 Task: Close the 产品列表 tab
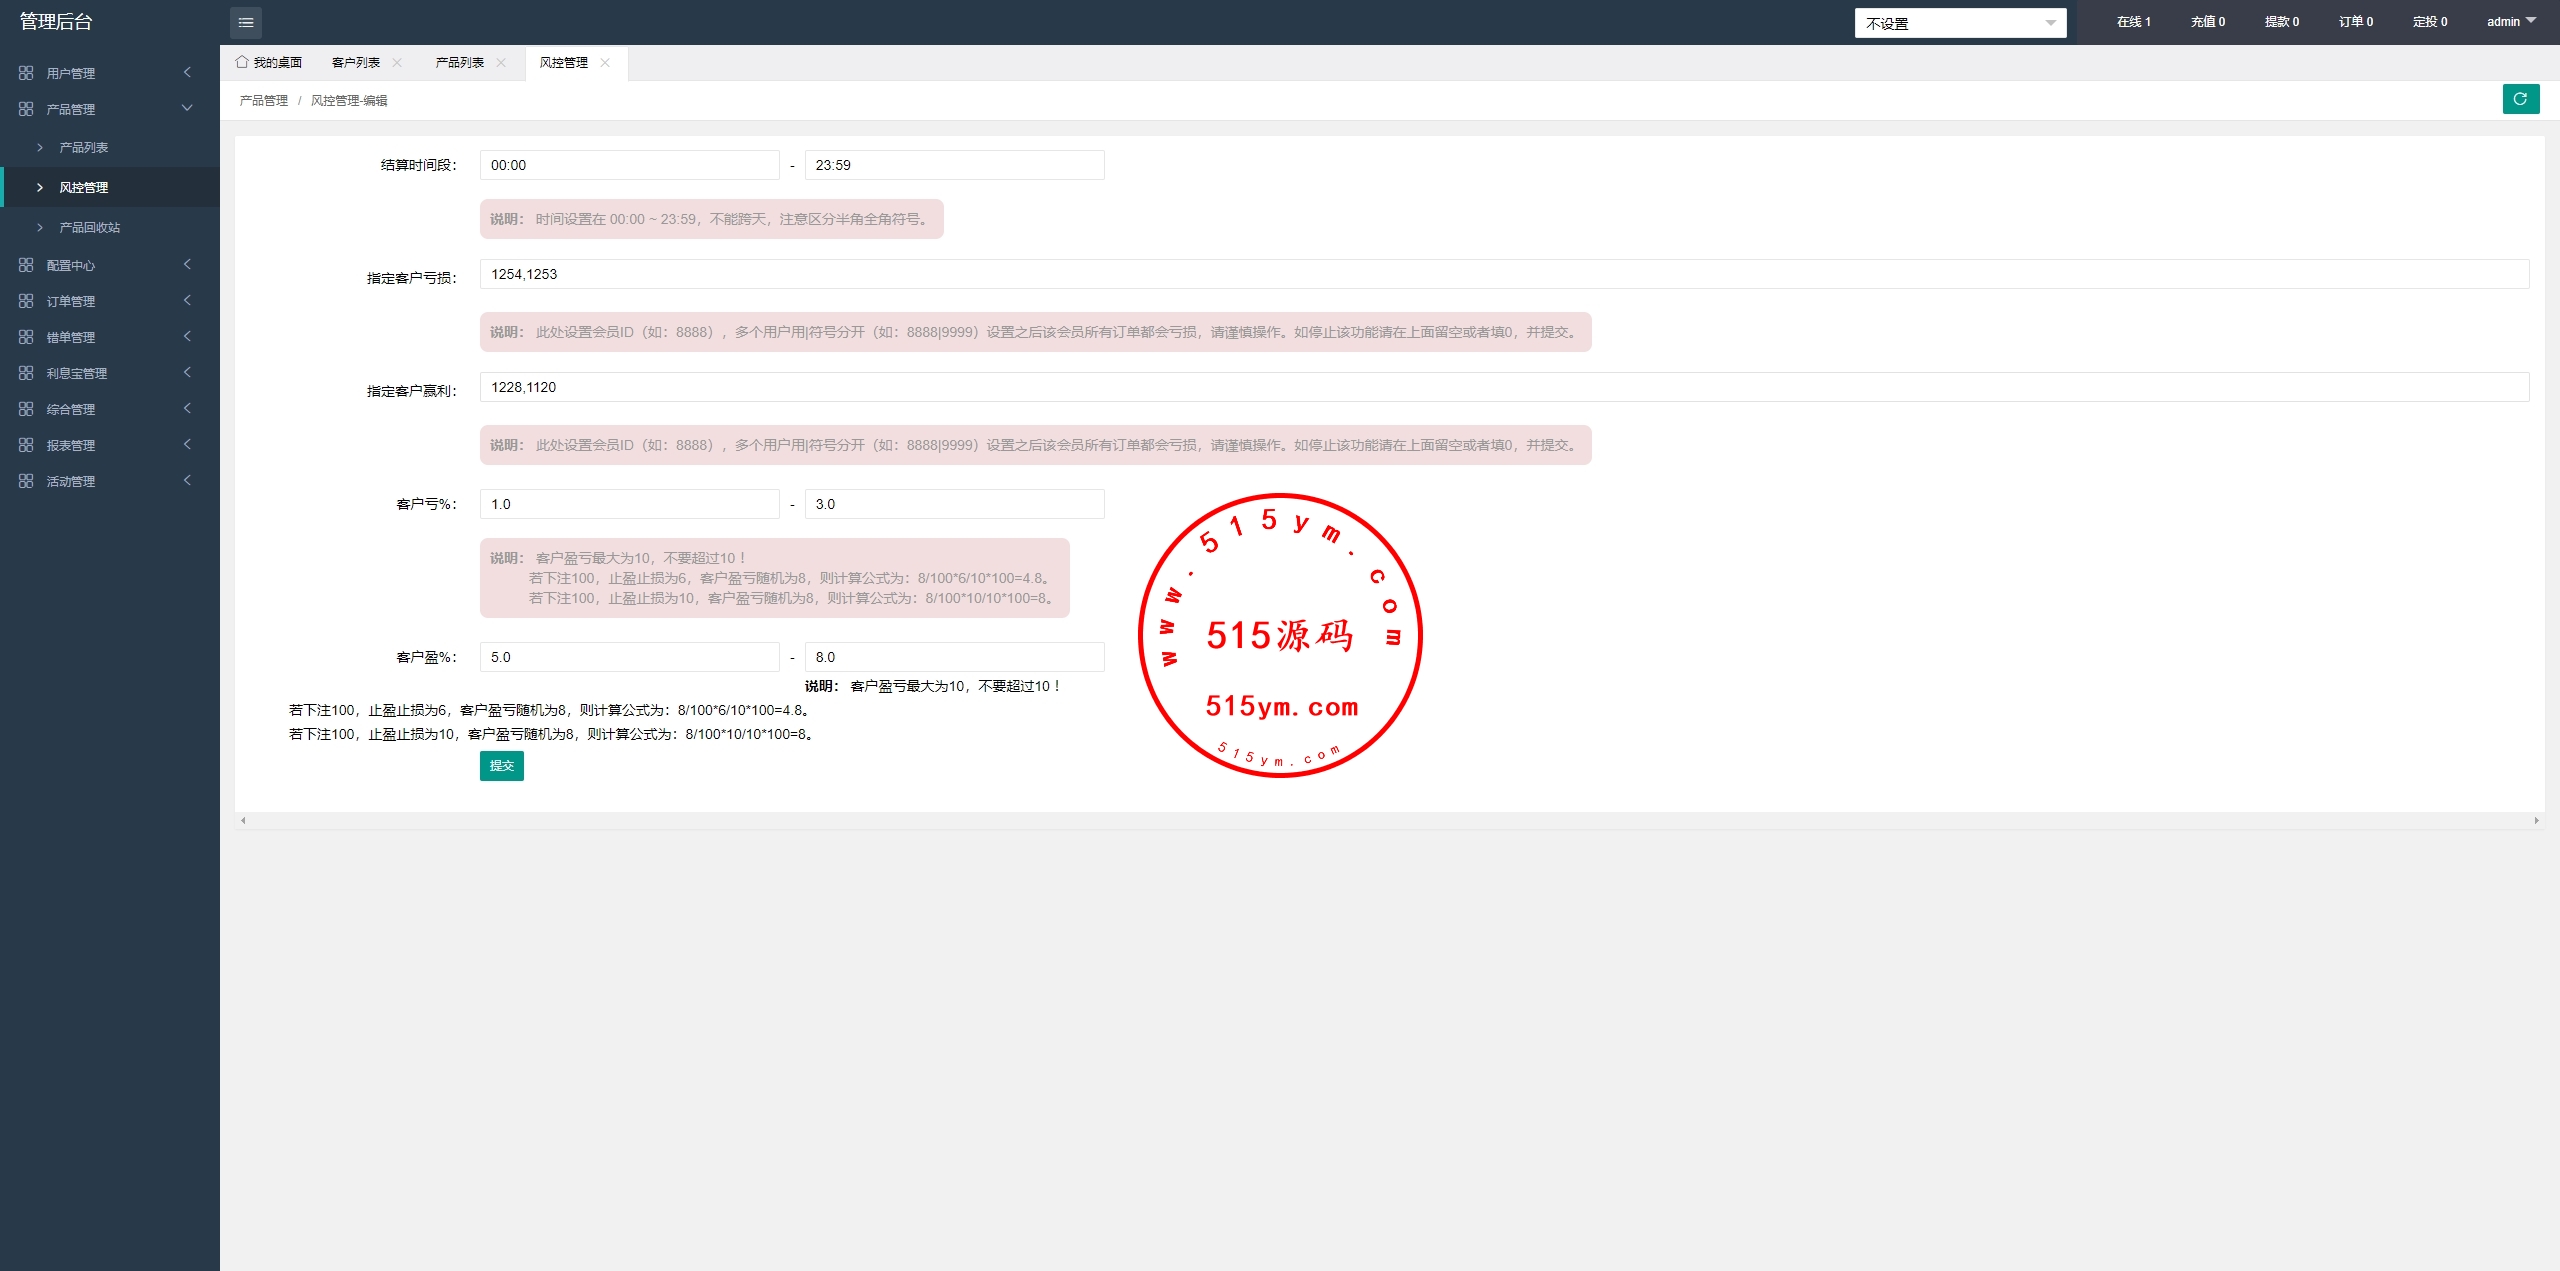tap(501, 62)
